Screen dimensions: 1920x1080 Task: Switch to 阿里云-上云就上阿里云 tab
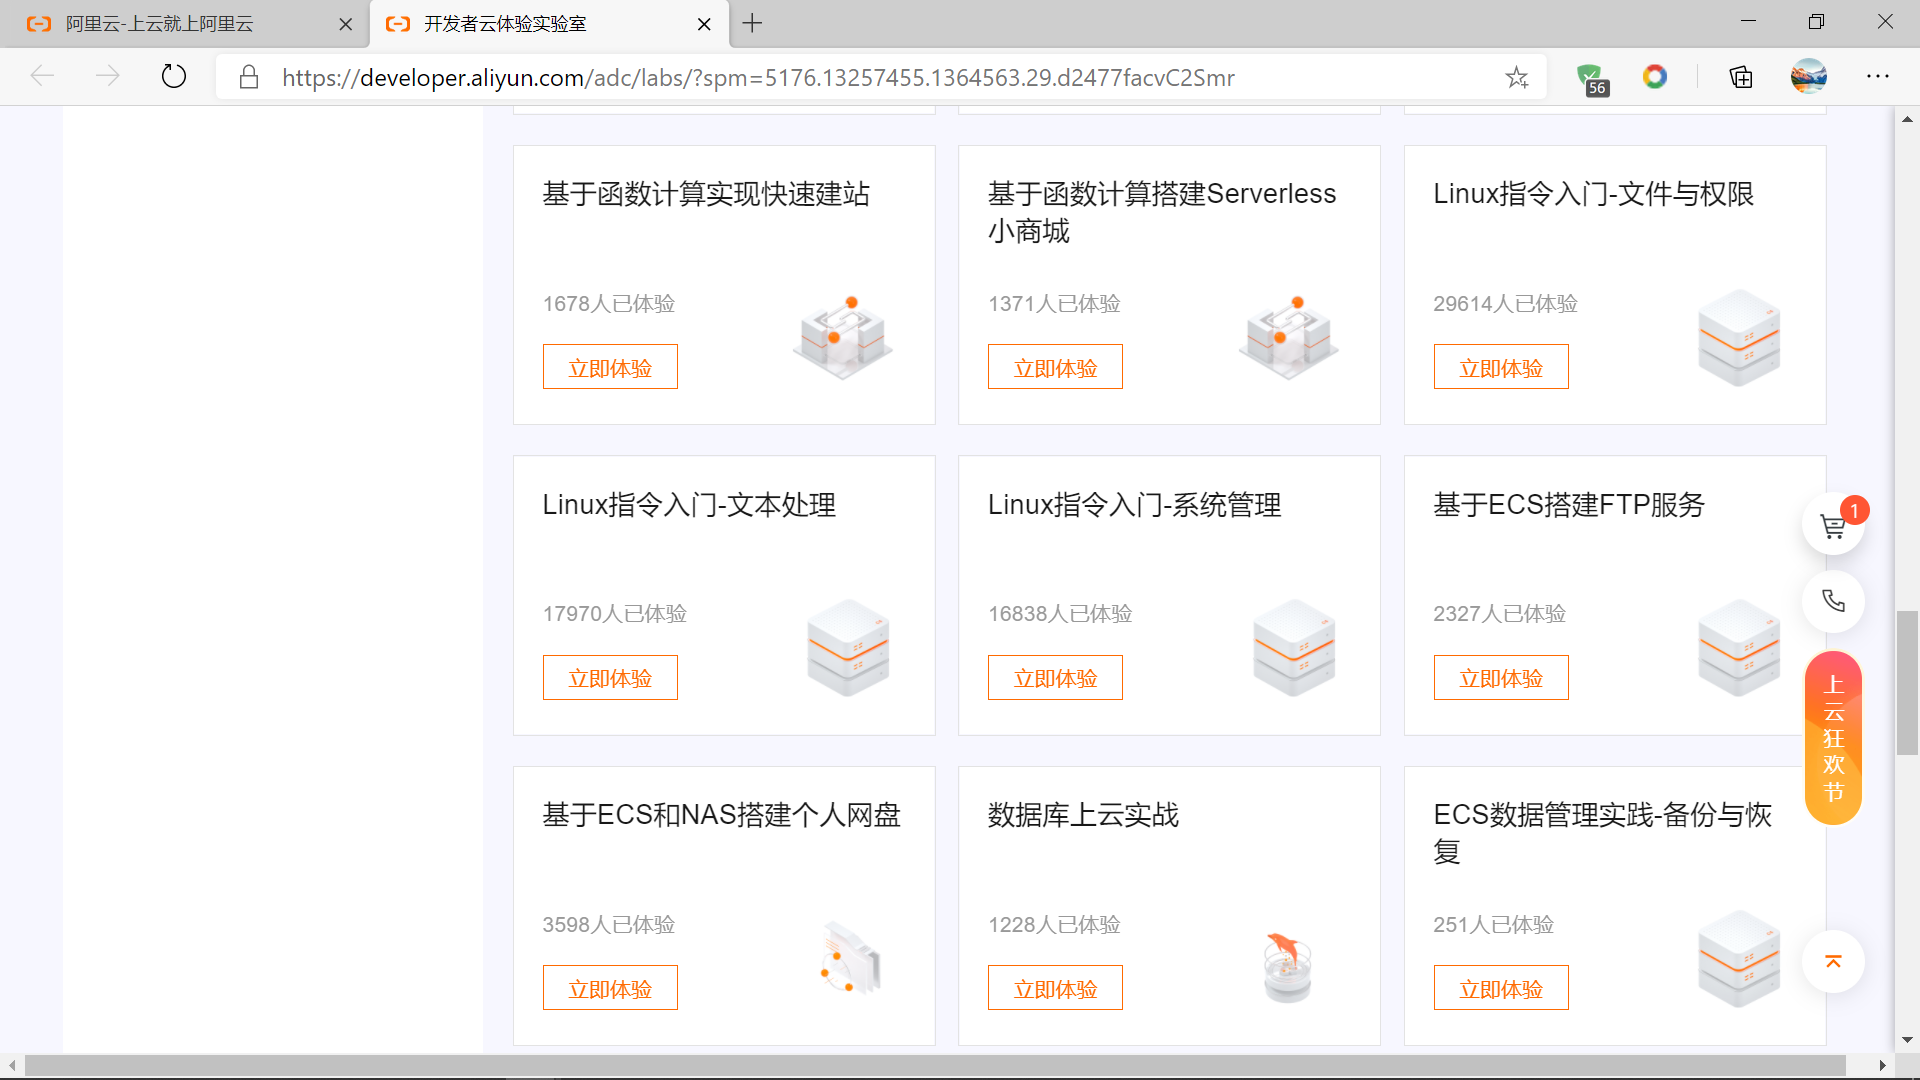pyautogui.click(x=160, y=24)
